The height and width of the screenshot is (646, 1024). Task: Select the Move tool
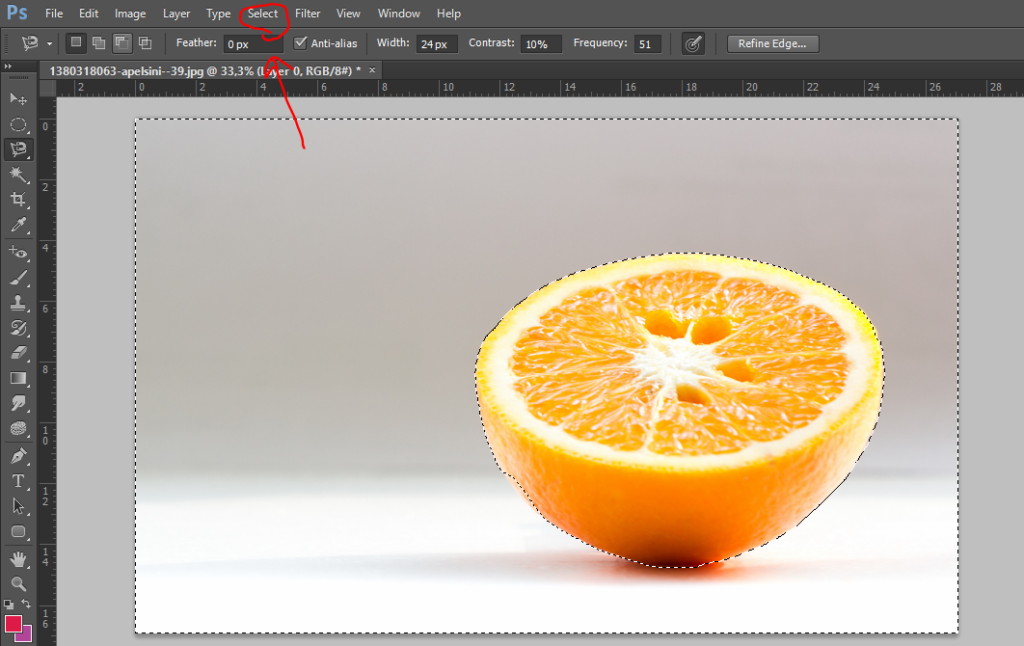[18, 99]
